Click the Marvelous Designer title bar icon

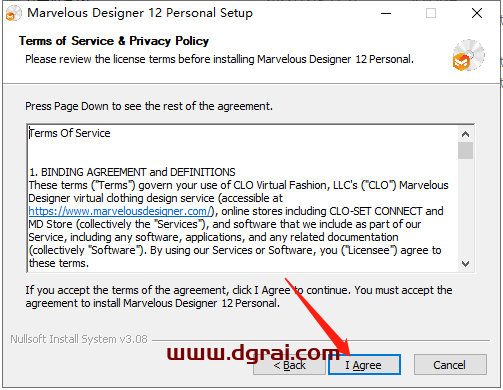pos(13,14)
